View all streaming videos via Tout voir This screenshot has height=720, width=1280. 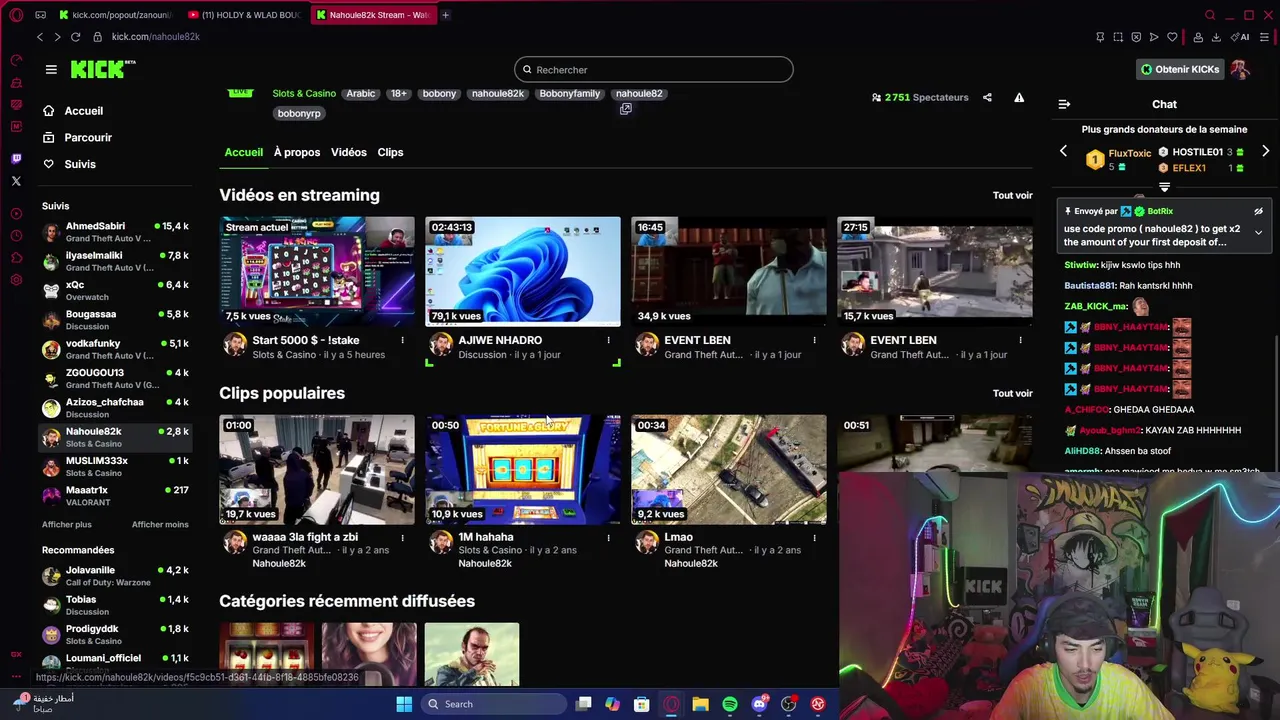point(1012,195)
